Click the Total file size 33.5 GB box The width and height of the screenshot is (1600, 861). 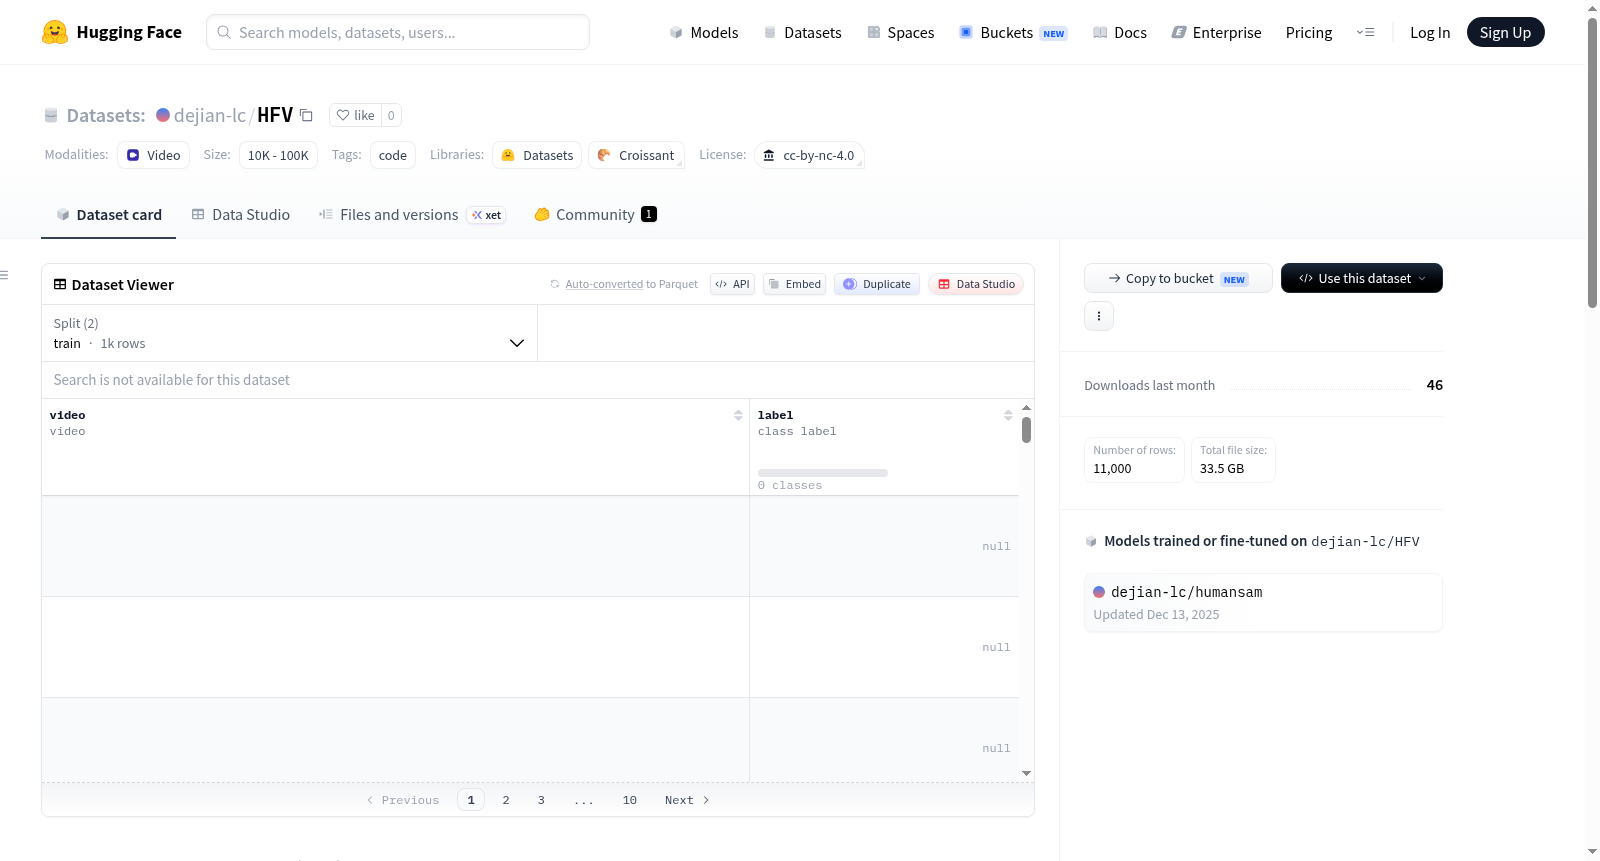click(x=1233, y=460)
